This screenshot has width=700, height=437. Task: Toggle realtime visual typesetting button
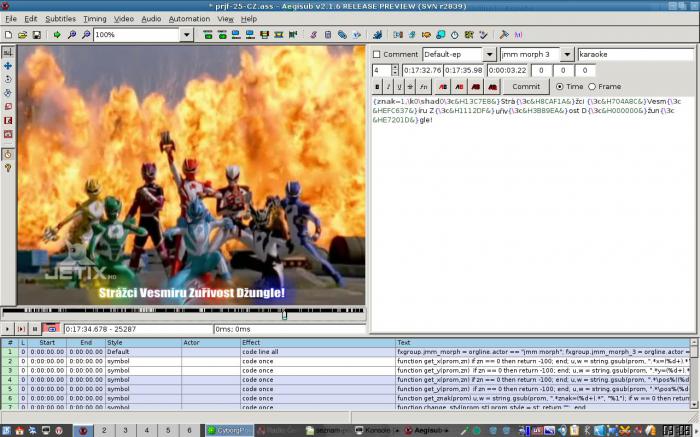click(8, 154)
